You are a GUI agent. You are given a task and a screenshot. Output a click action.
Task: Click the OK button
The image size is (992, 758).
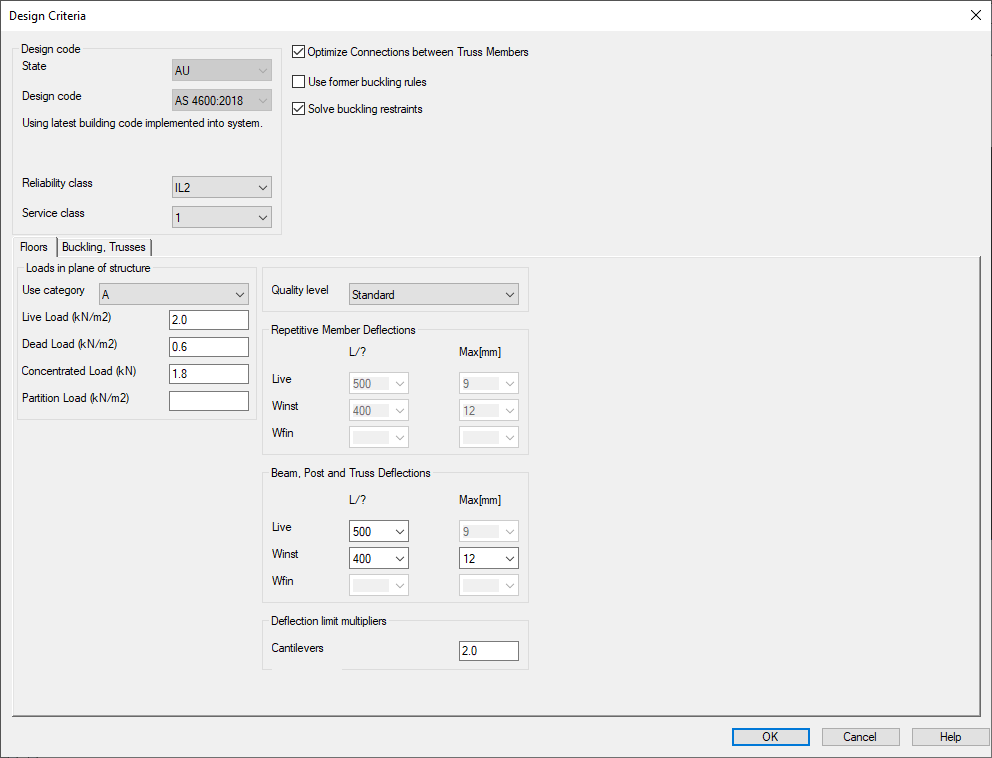click(x=770, y=737)
